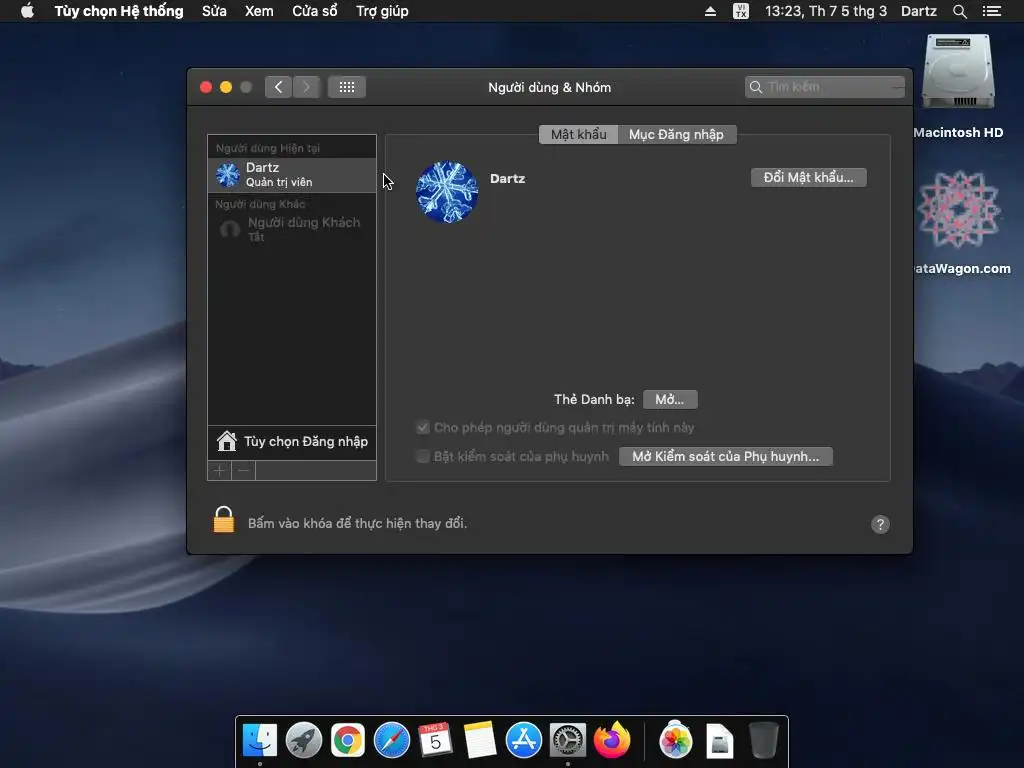Open Tùy chọn Hệ thống menu
This screenshot has height=768, width=1024.
point(119,11)
